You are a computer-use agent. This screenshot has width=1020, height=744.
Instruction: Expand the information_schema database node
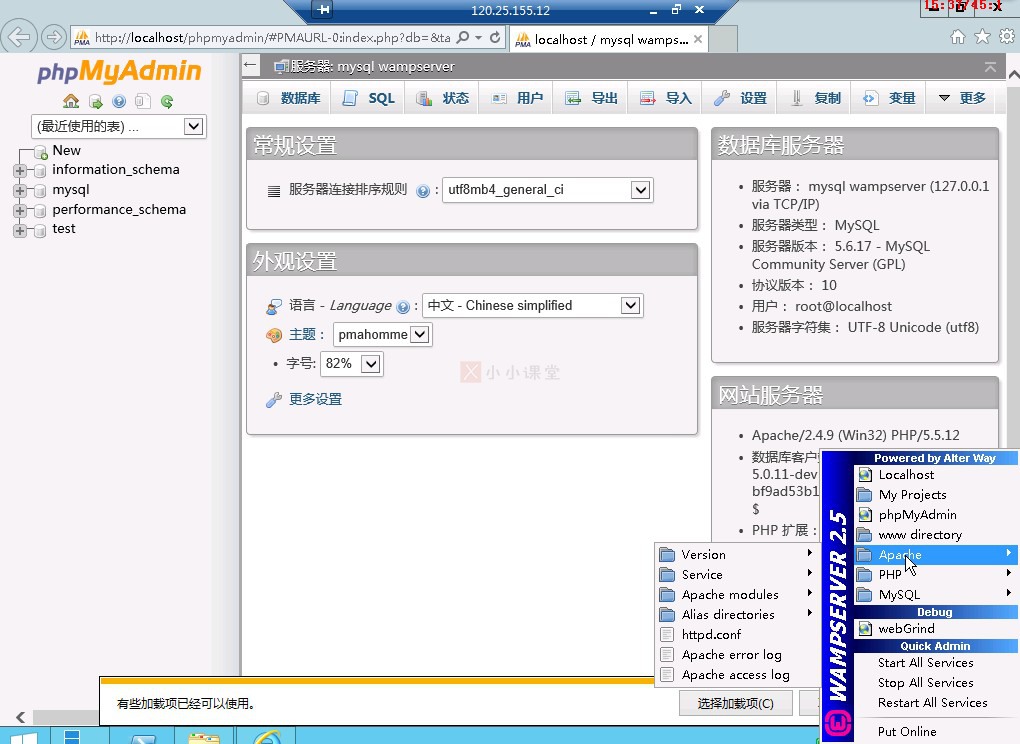pyautogui.click(x=20, y=170)
